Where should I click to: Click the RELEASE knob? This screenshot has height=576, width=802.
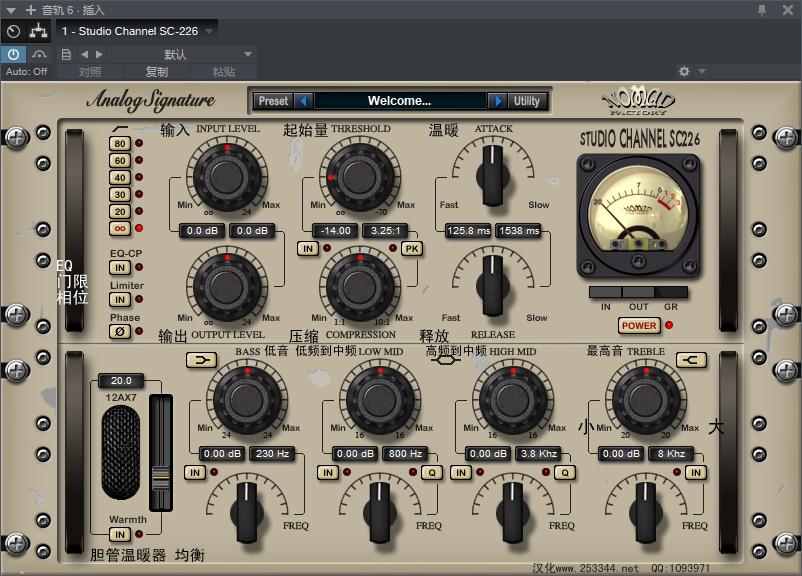coord(493,285)
